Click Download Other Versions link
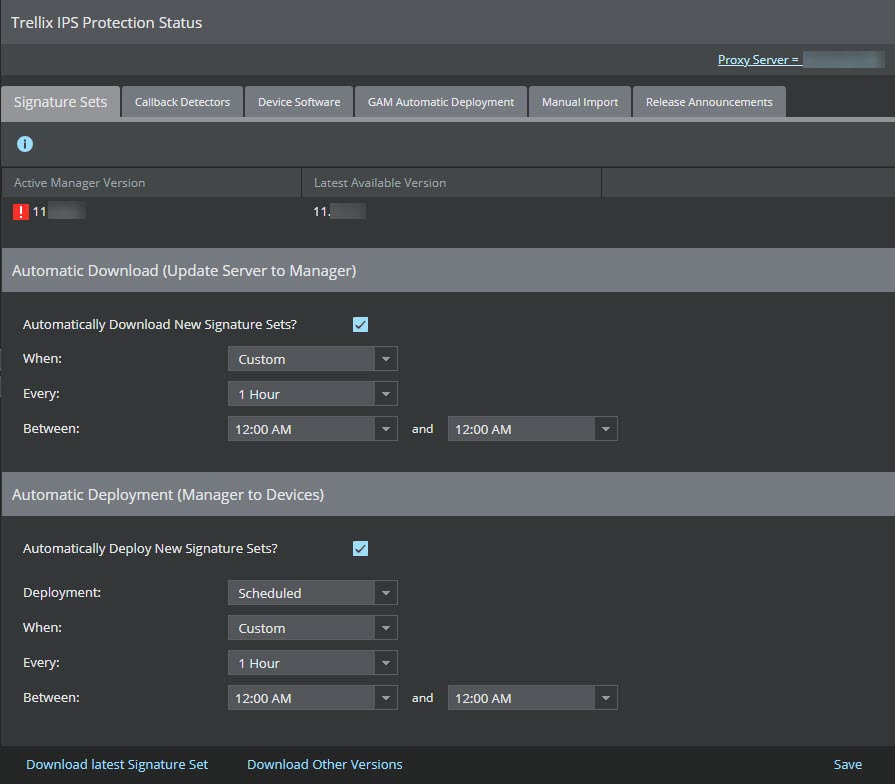This screenshot has height=784, width=895. tap(324, 764)
